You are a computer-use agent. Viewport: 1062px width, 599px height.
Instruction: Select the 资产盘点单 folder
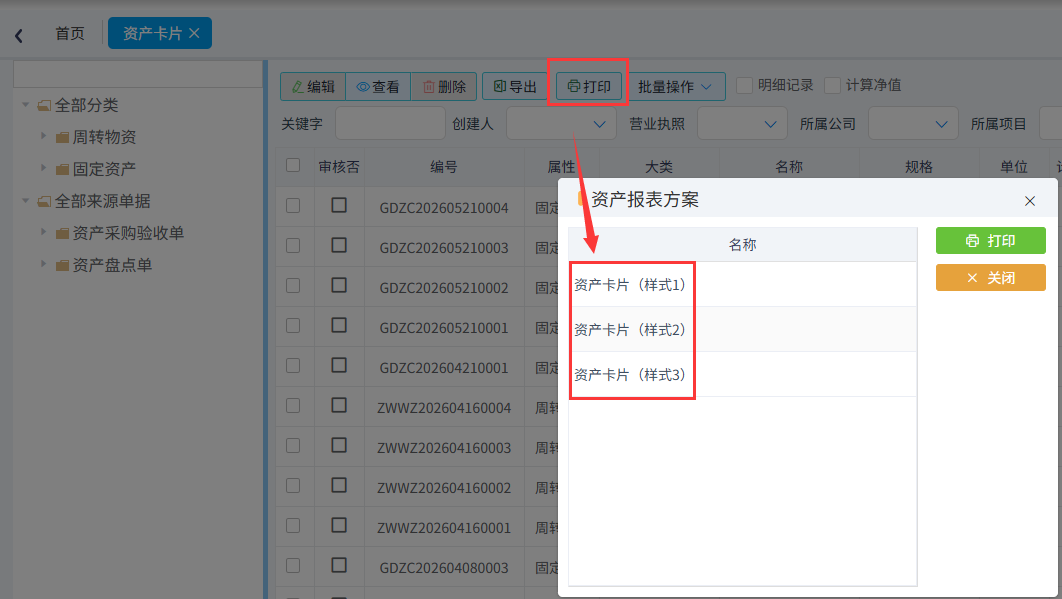112,265
